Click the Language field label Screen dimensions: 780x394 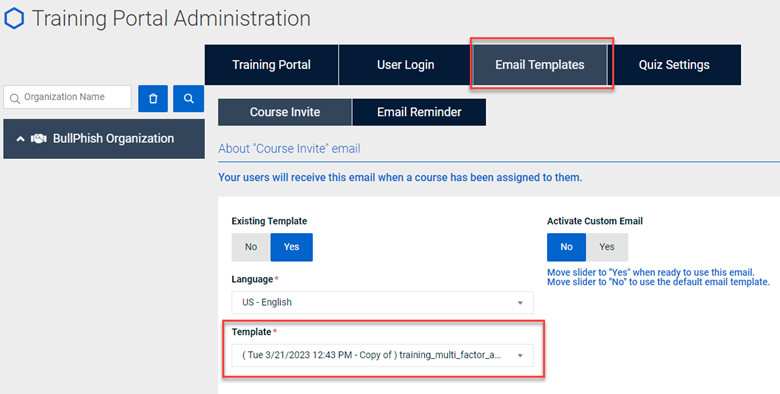point(252,280)
